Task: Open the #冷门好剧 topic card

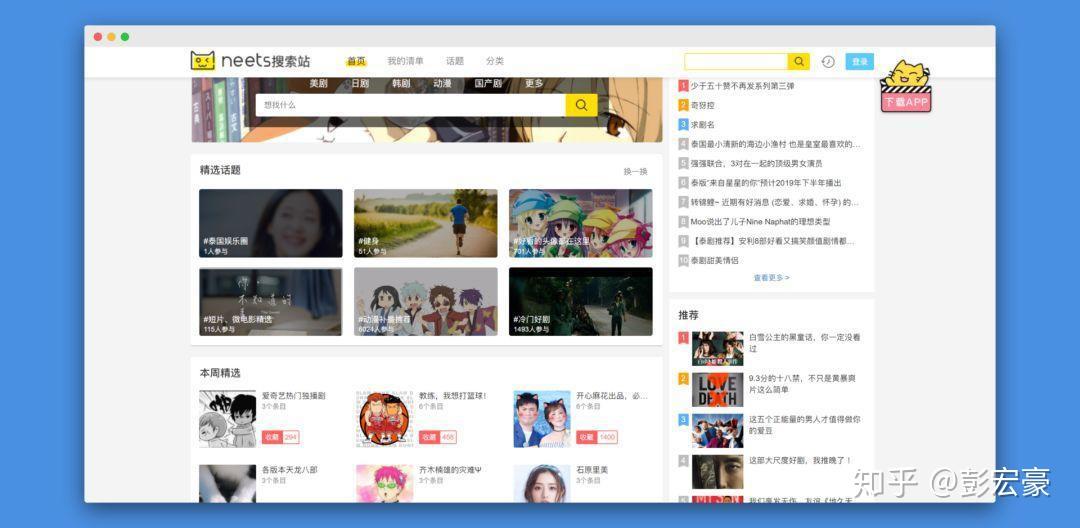Action: 581,302
